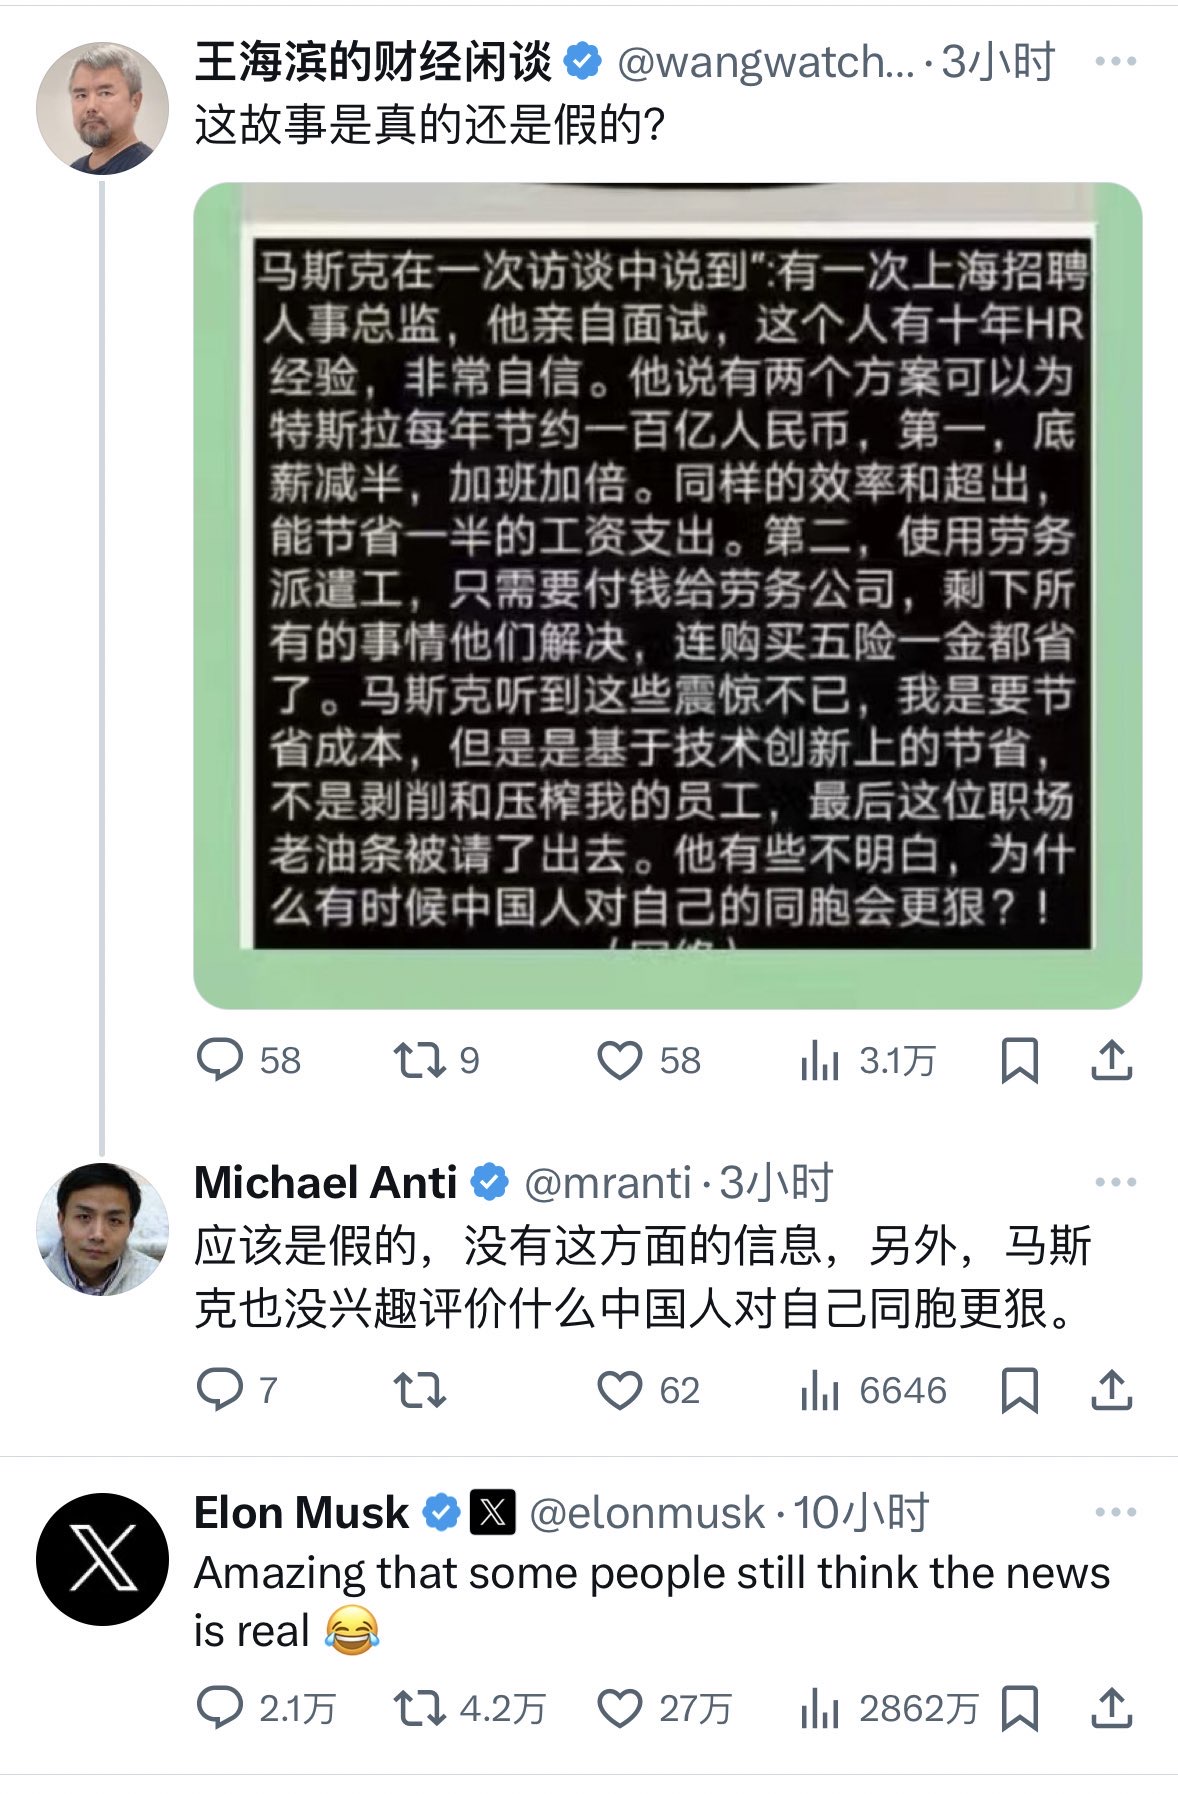Like Michael Anti's reply
Screen dimensions: 1178x1794
point(619,1390)
